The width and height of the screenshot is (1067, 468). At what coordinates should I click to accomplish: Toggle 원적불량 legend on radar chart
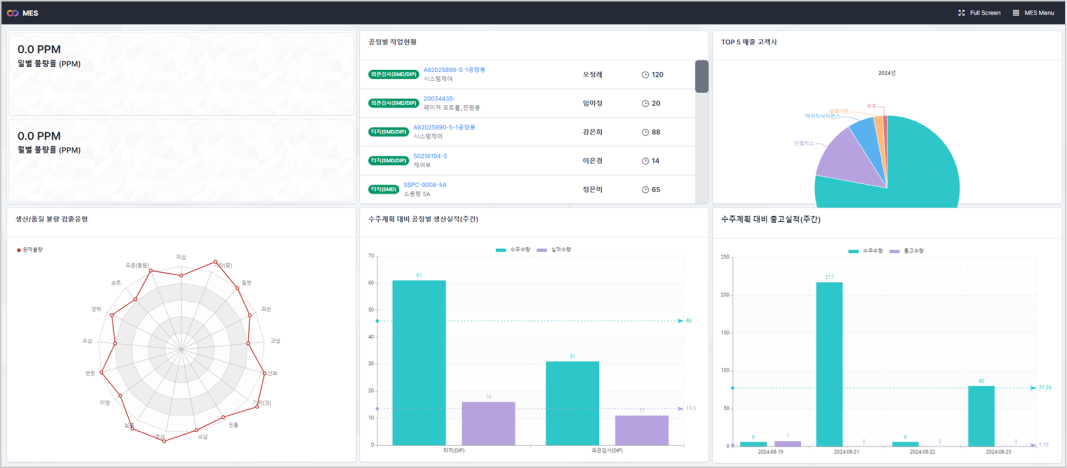30,250
